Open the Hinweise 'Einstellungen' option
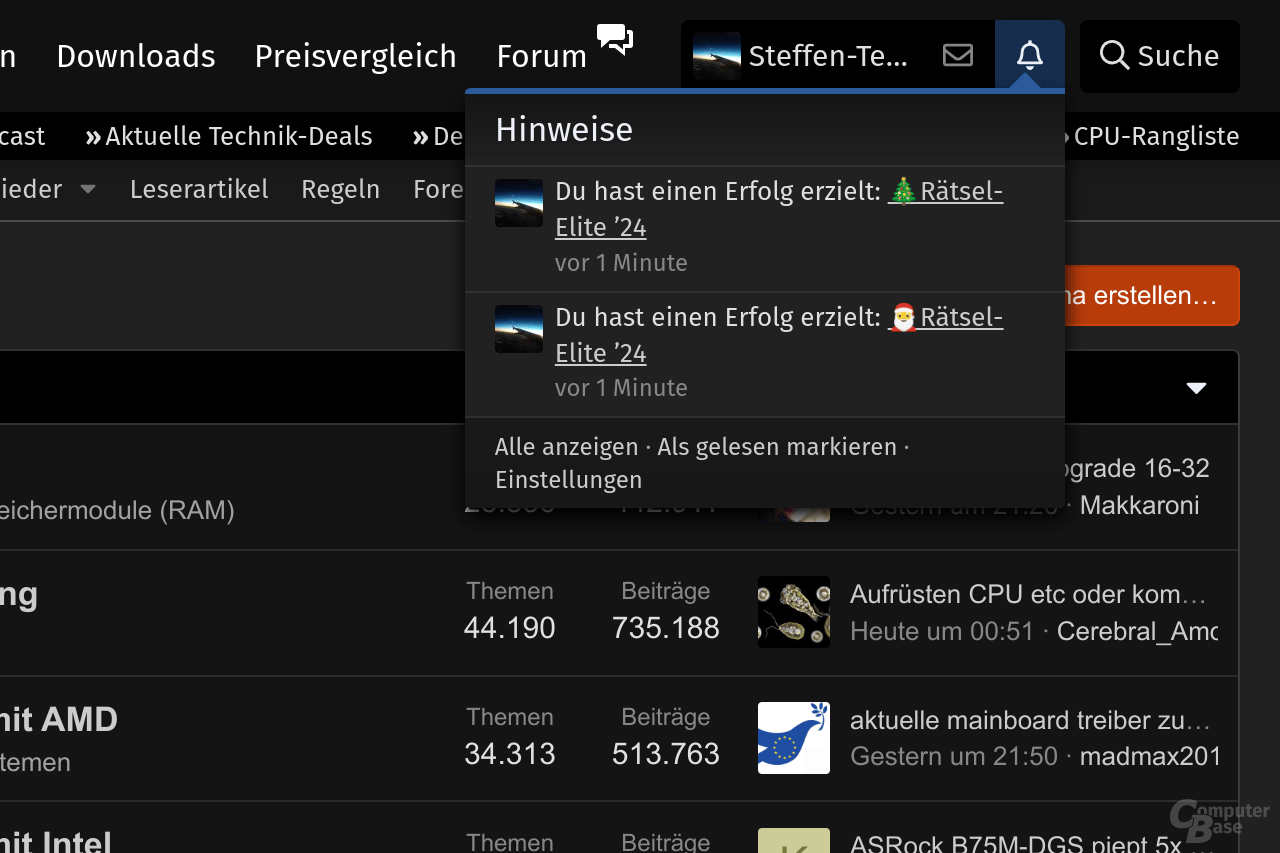The image size is (1280, 853). [x=568, y=479]
